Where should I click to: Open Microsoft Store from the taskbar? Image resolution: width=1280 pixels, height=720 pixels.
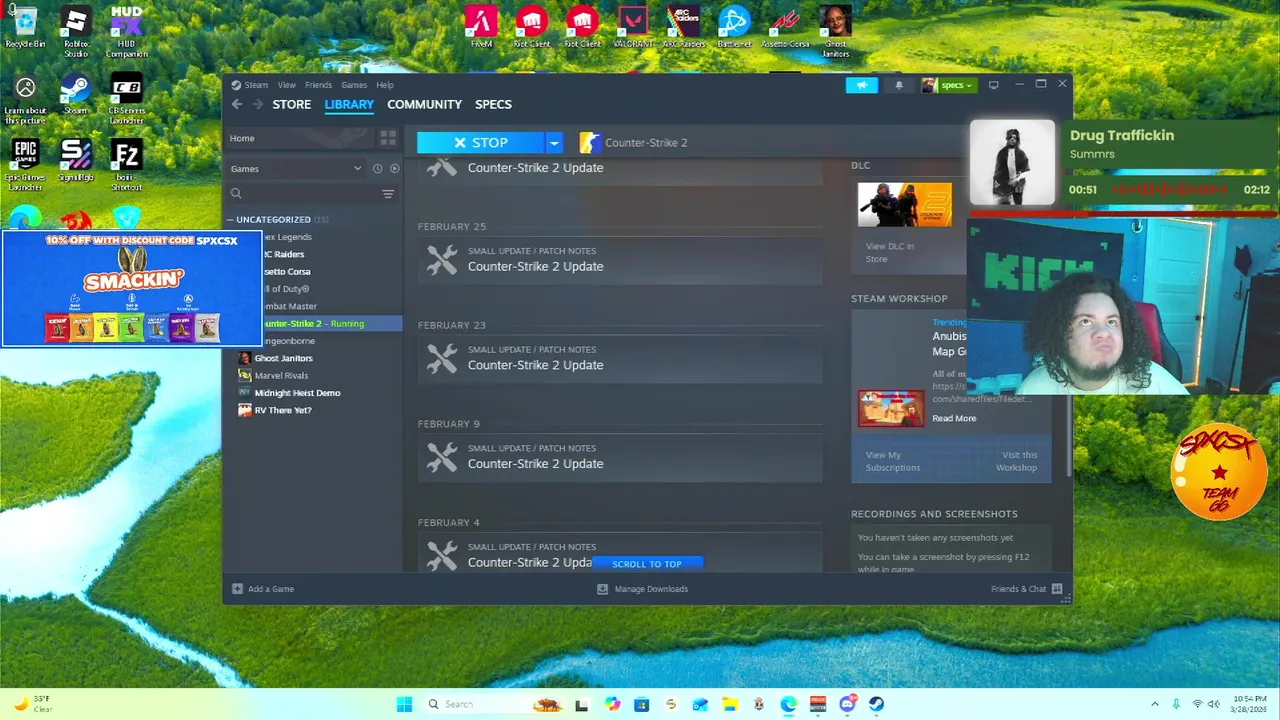click(641, 704)
